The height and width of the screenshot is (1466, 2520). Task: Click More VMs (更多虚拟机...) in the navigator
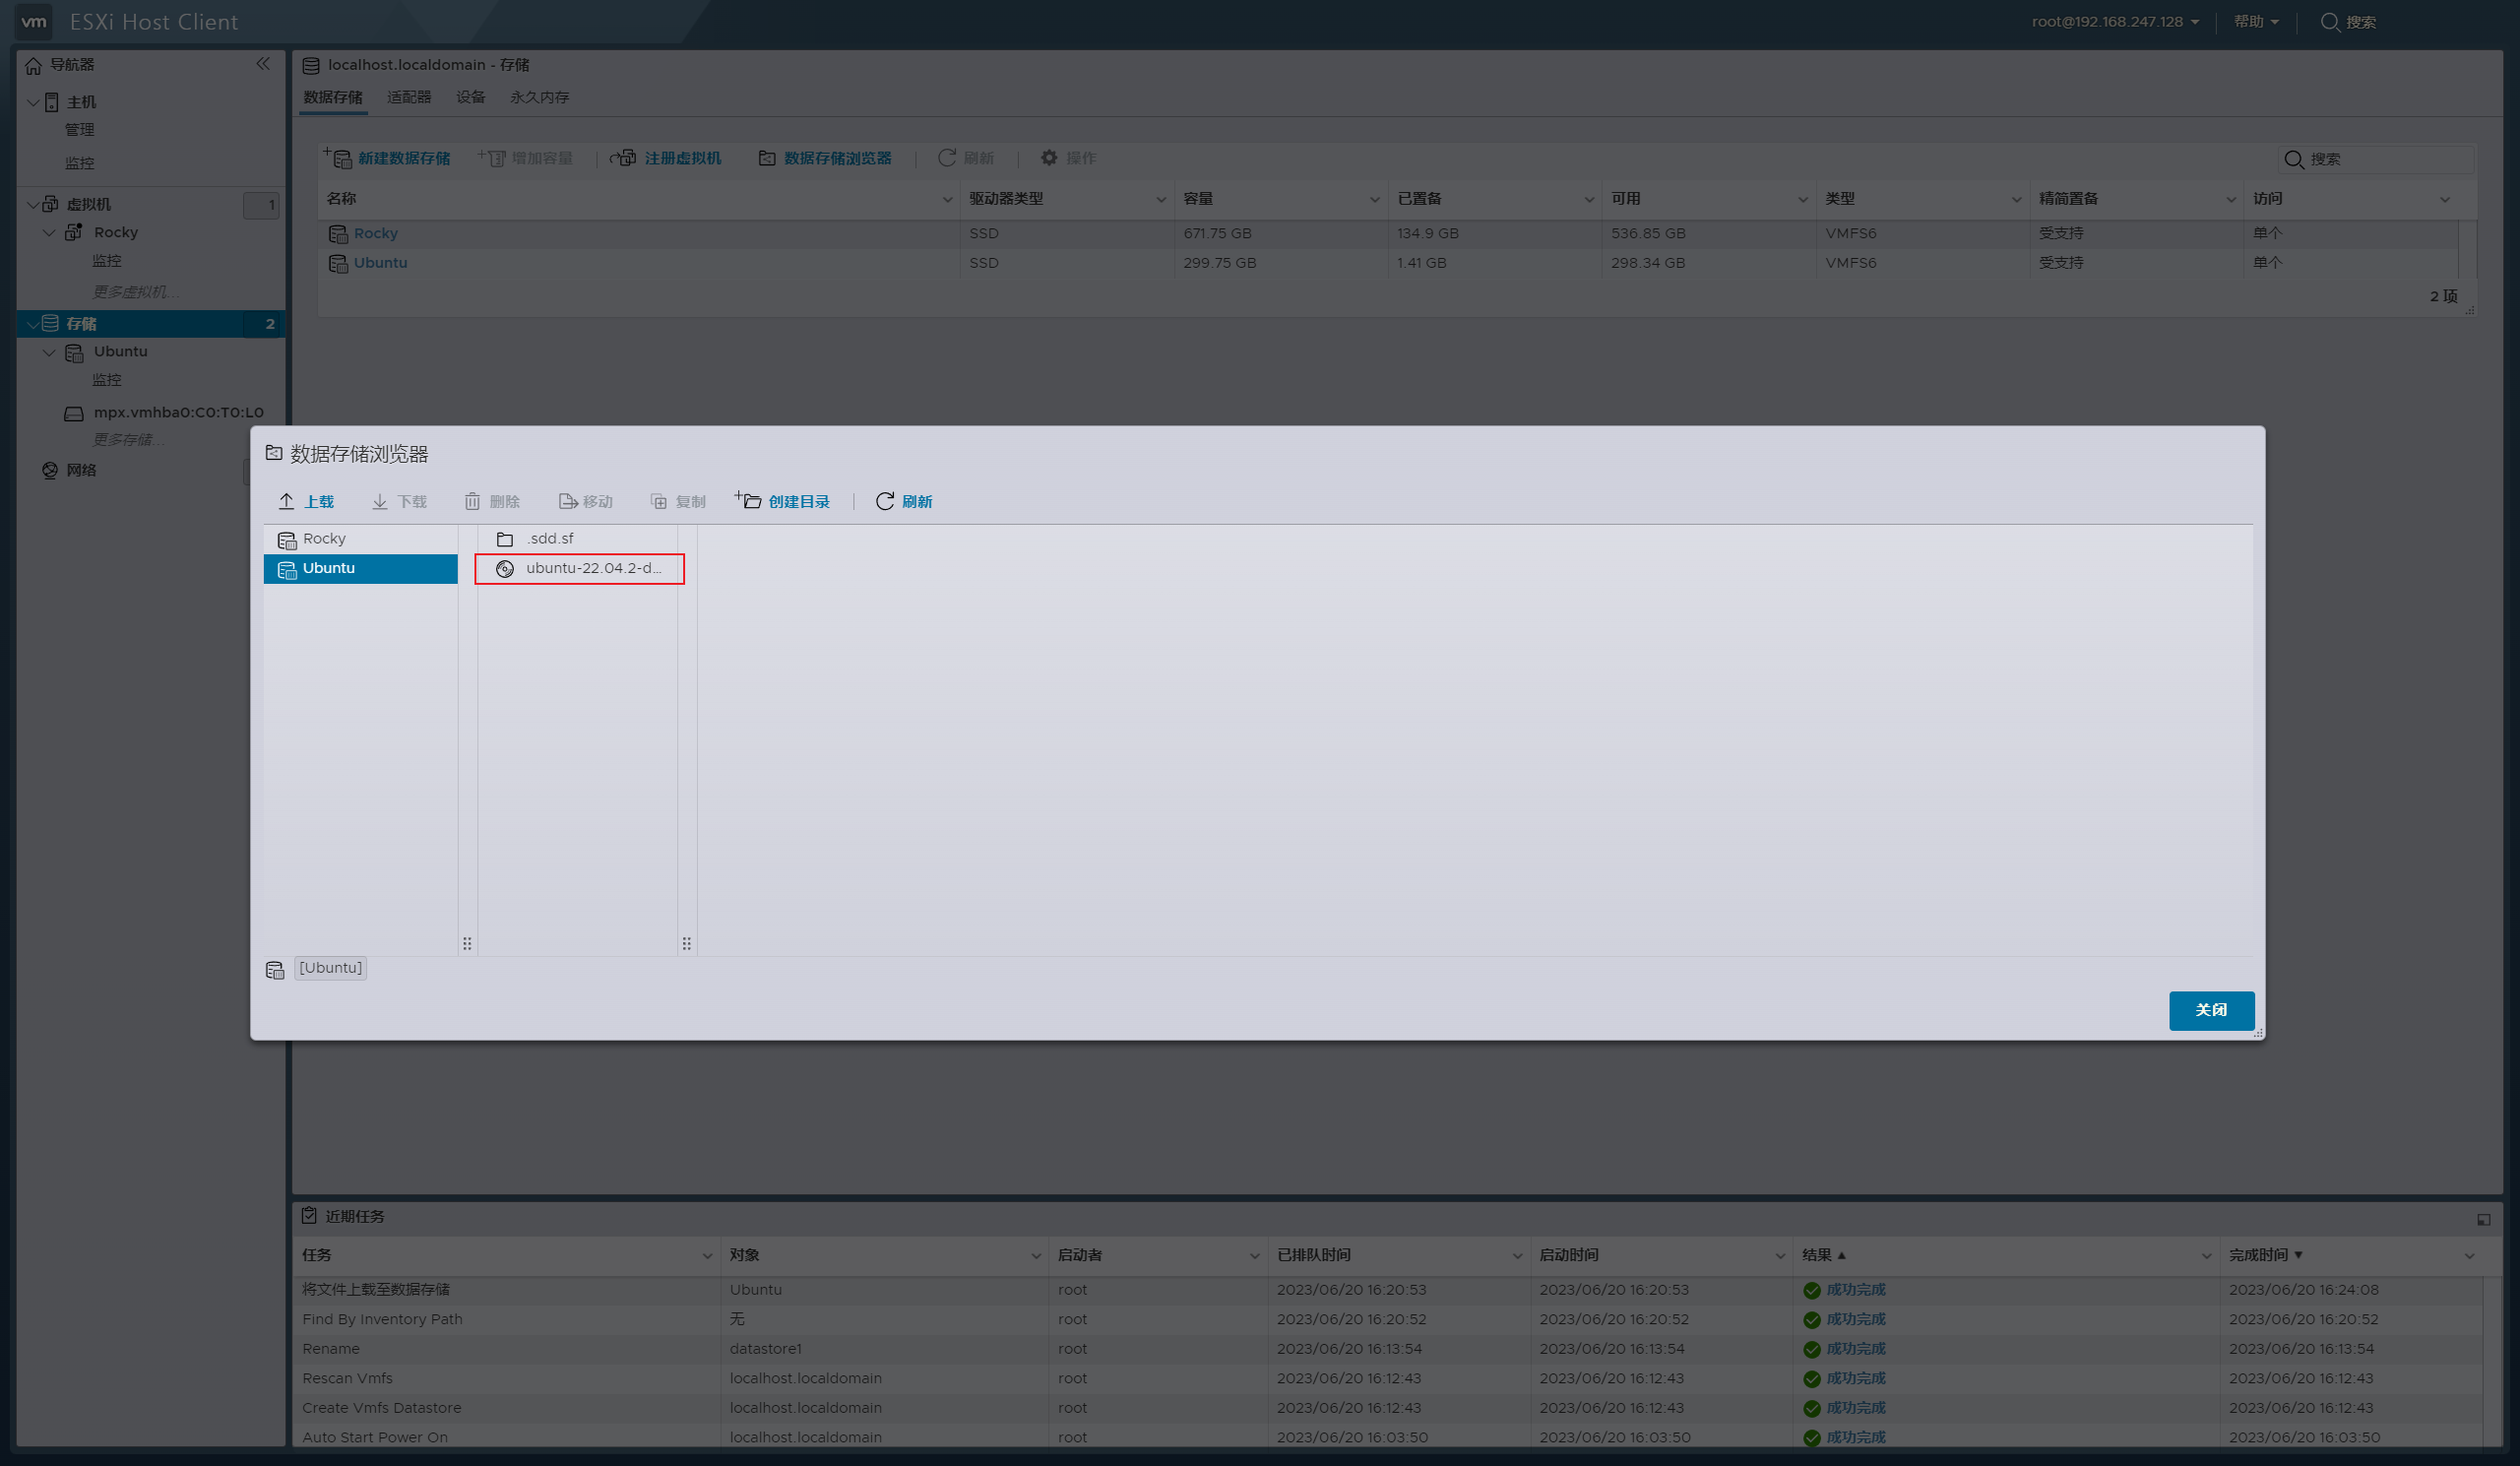point(136,292)
